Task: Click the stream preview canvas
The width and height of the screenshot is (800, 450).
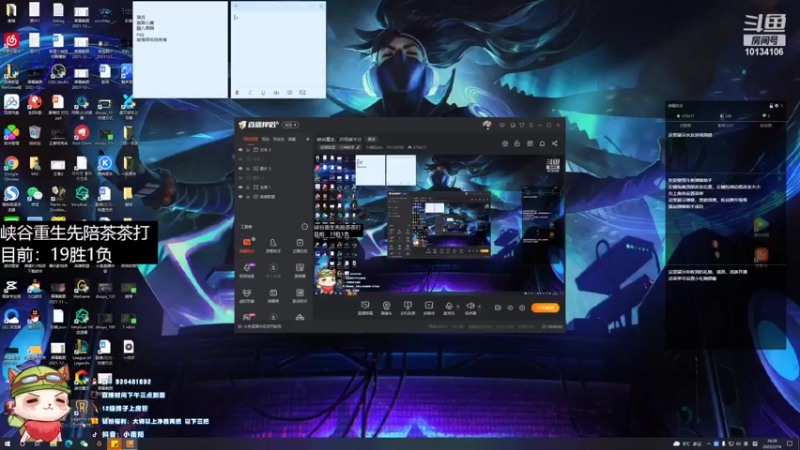Action: click(439, 225)
